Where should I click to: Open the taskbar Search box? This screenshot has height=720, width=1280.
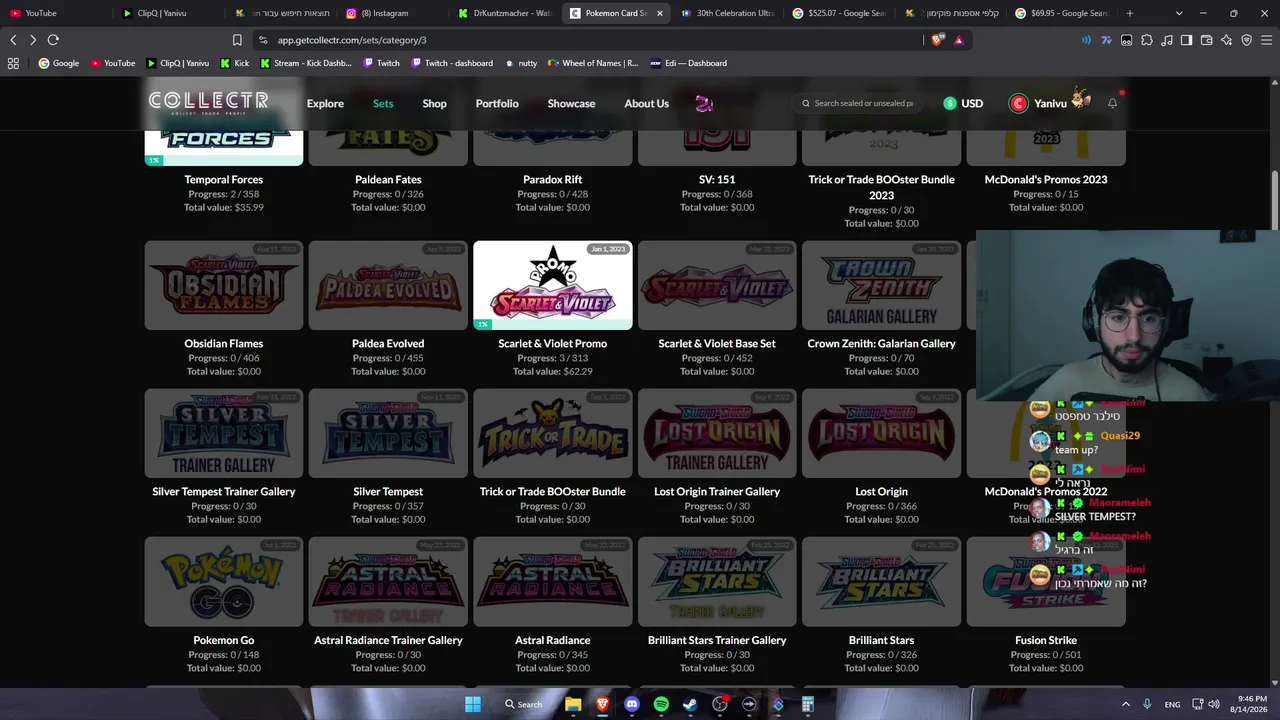pos(525,704)
